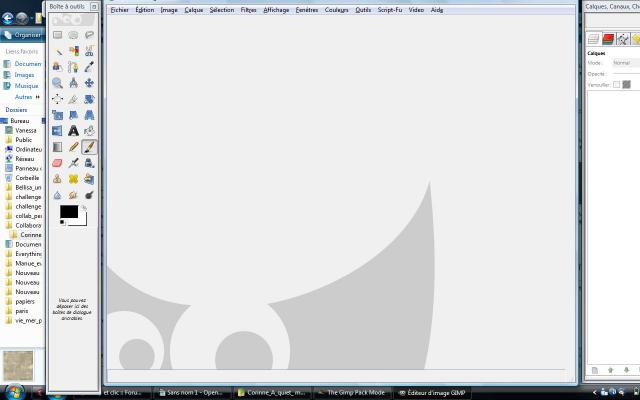640x400 pixels.
Task: Click the black foreground color swatch
Action: click(x=69, y=211)
